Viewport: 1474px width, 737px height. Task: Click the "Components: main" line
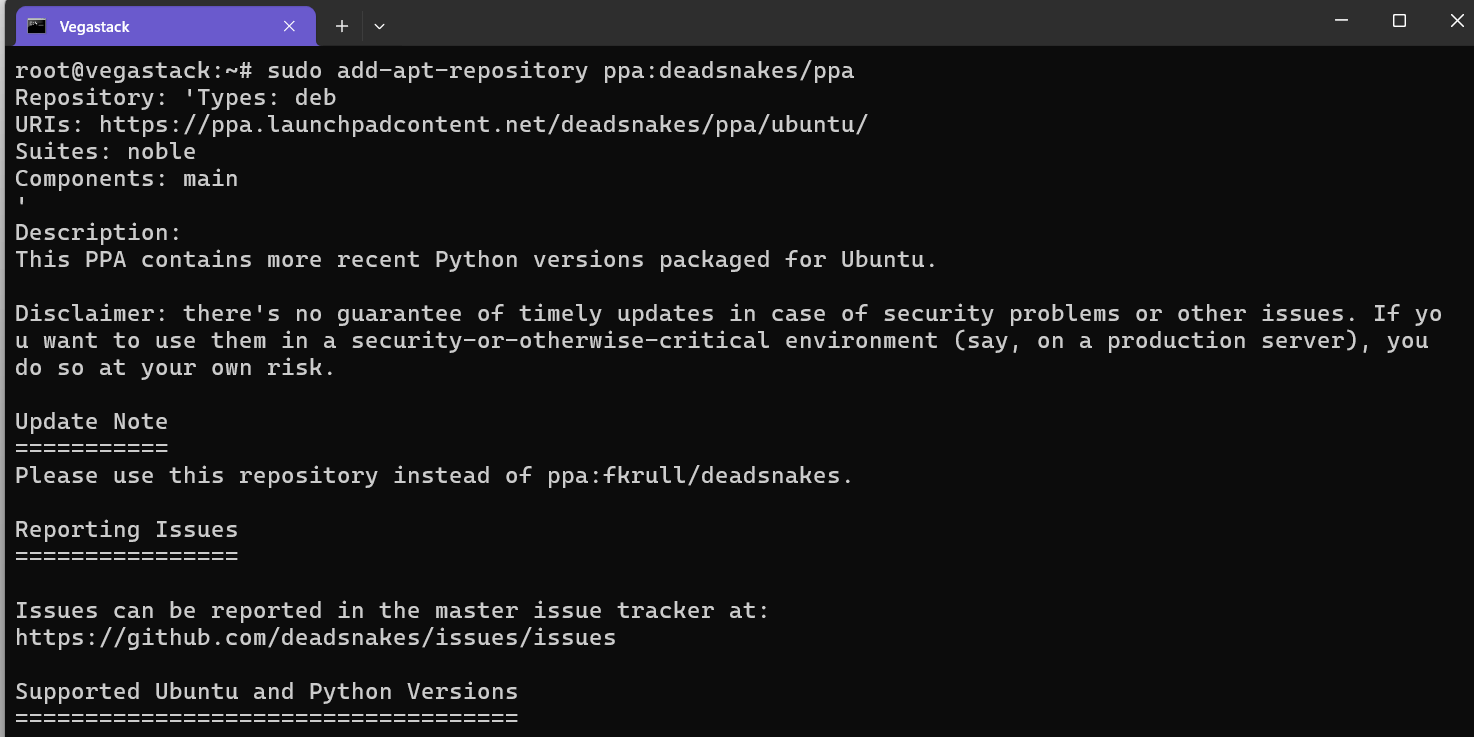tap(126, 179)
